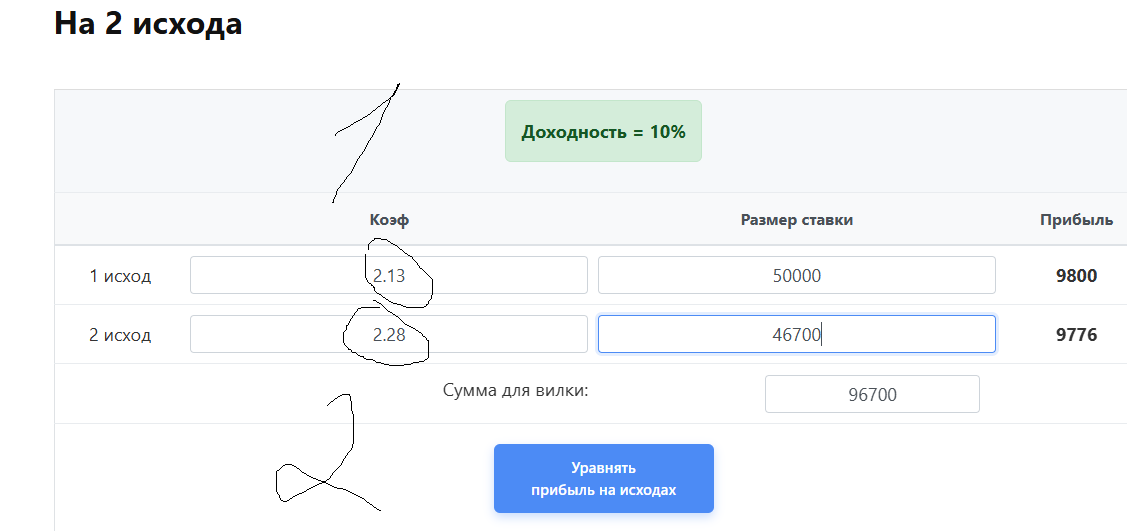Focus the stake size field showing 46700
The image size is (1127, 531).
pos(796,334)
